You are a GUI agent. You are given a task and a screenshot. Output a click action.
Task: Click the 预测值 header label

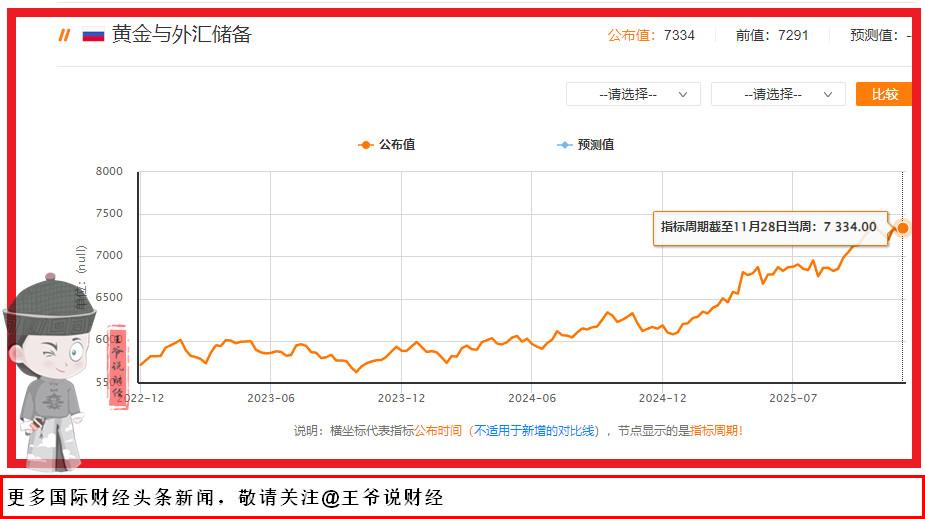[874, 35]
